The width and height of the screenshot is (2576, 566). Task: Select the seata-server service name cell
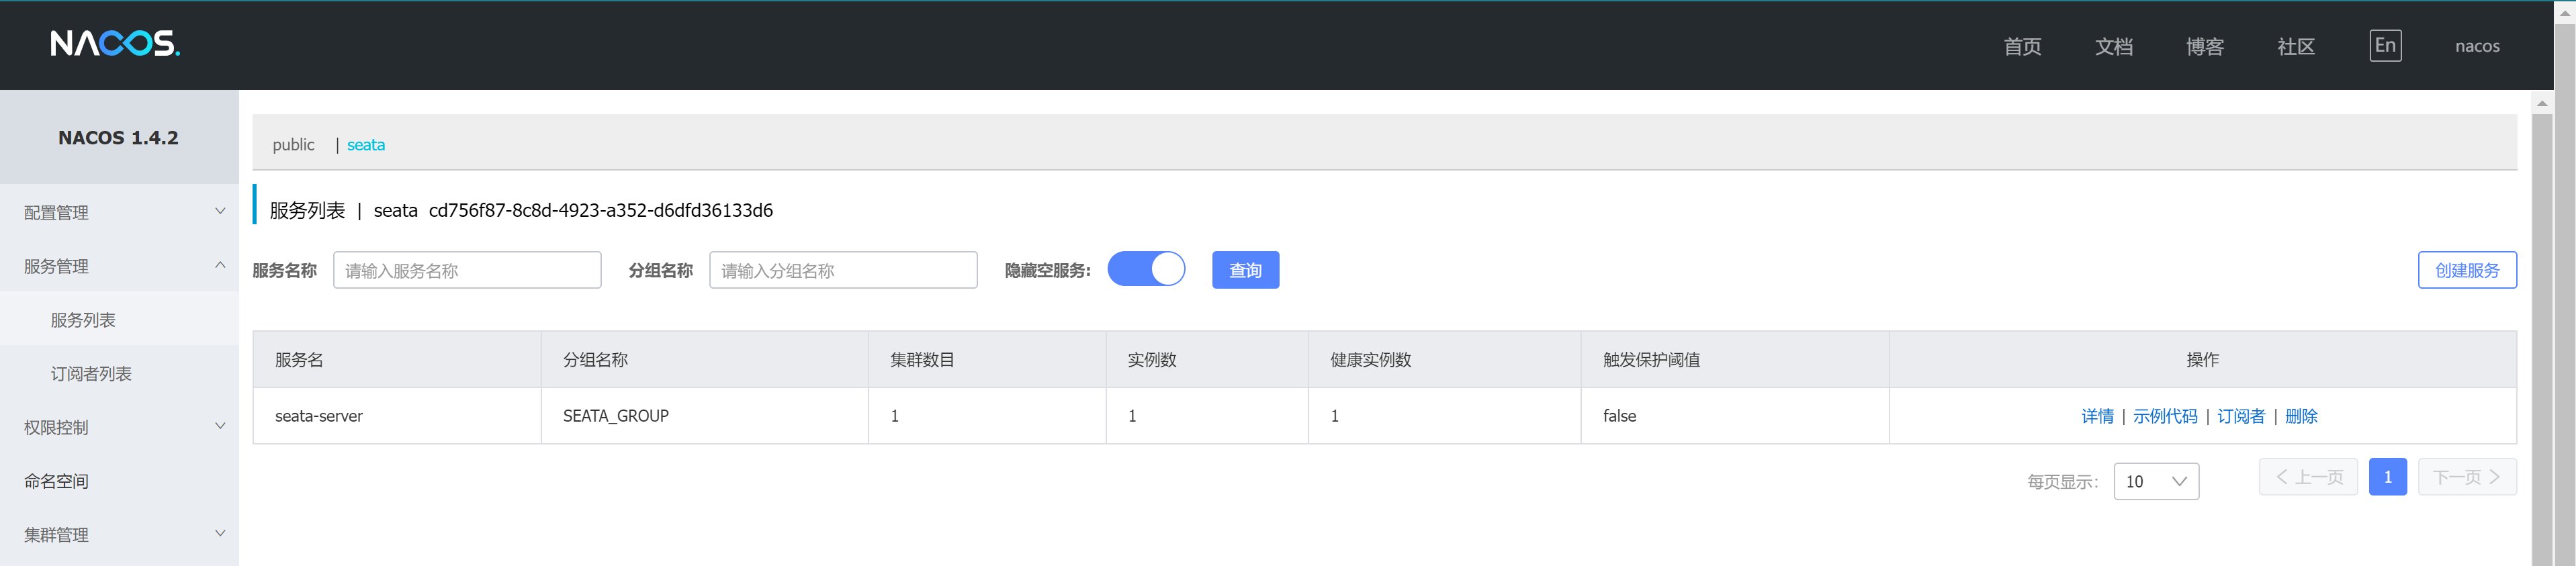pyautogui.click(x=397, y=416)
